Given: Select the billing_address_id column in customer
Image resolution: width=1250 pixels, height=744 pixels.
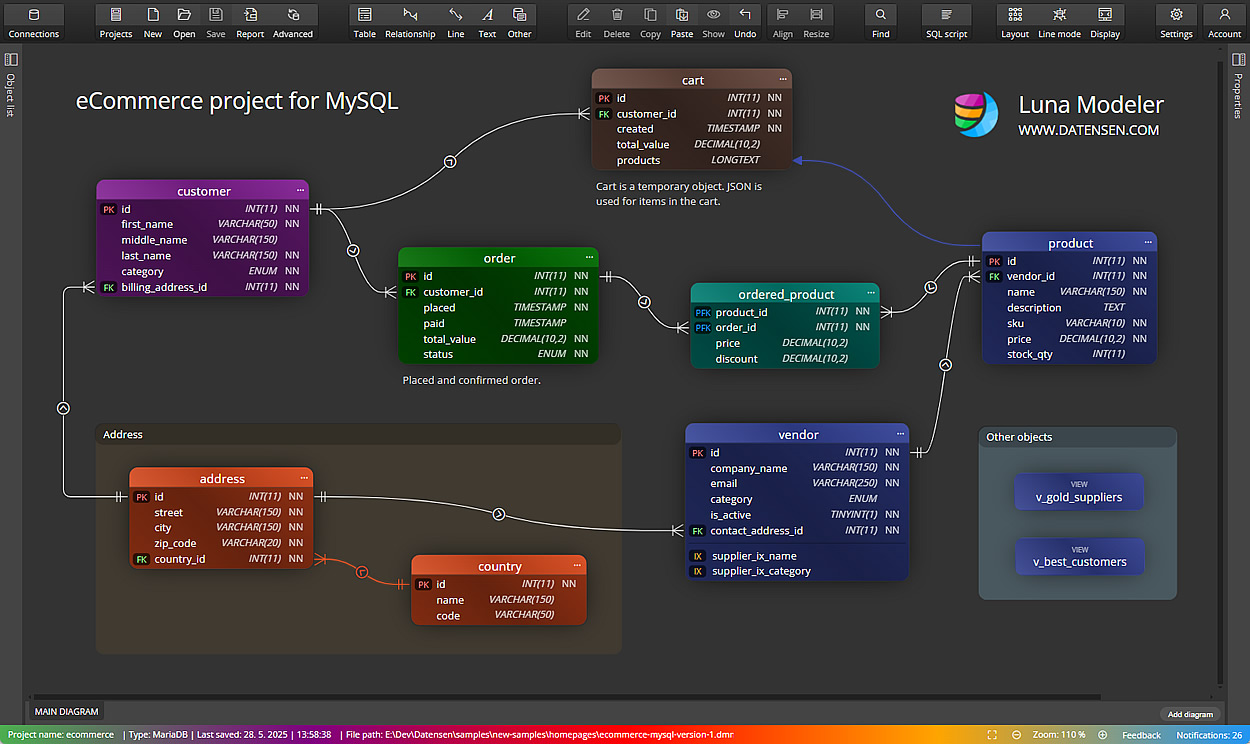Looking at the screenshot, I should click(203, 287).
